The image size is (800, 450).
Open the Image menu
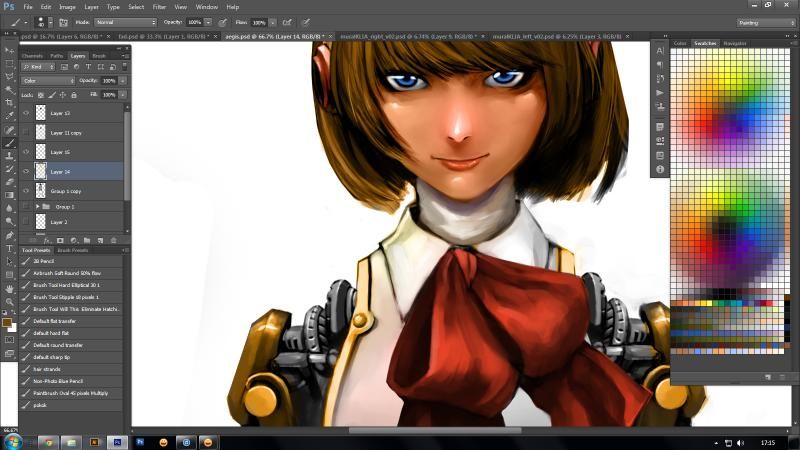click(x=67, y=7)
